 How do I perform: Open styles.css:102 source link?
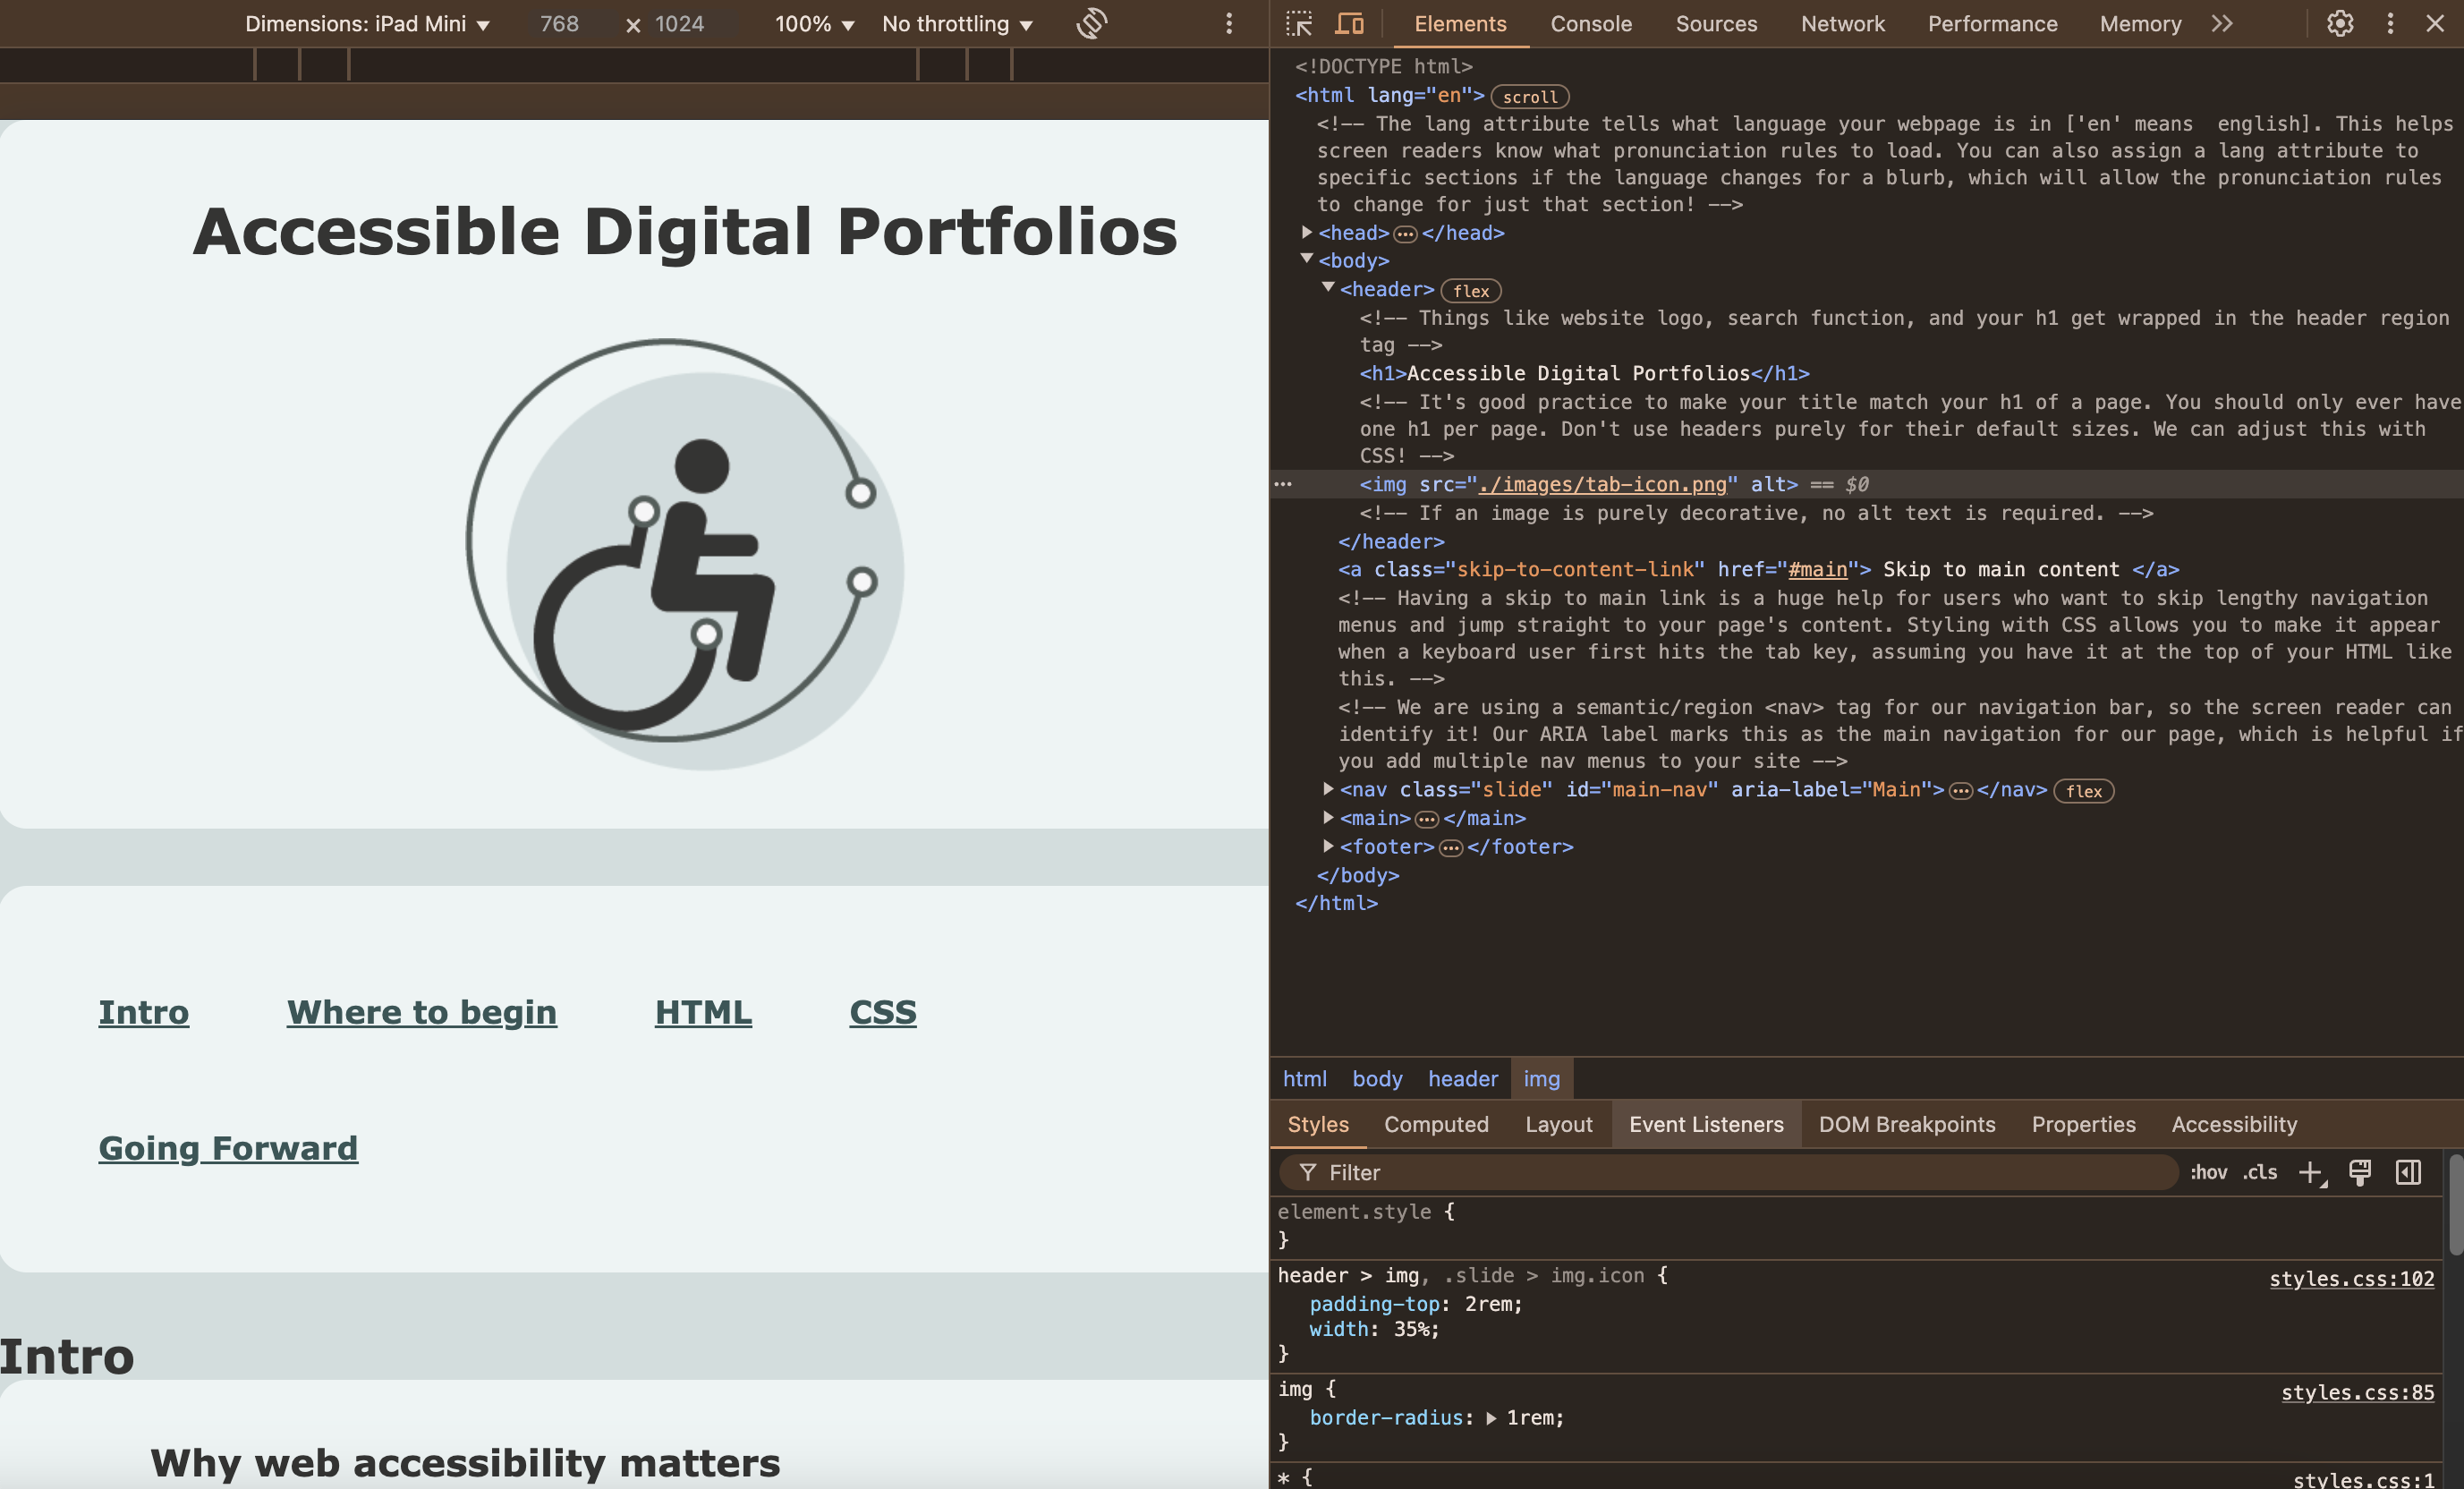click(2352, 1278)
